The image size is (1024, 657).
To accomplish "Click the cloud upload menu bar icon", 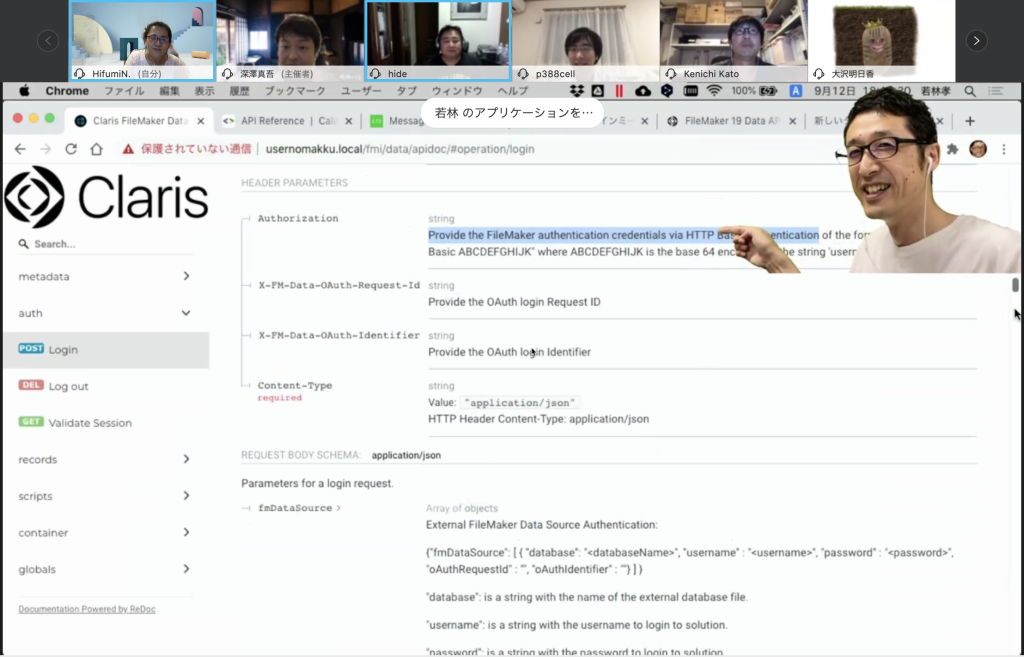I will 643,91.
